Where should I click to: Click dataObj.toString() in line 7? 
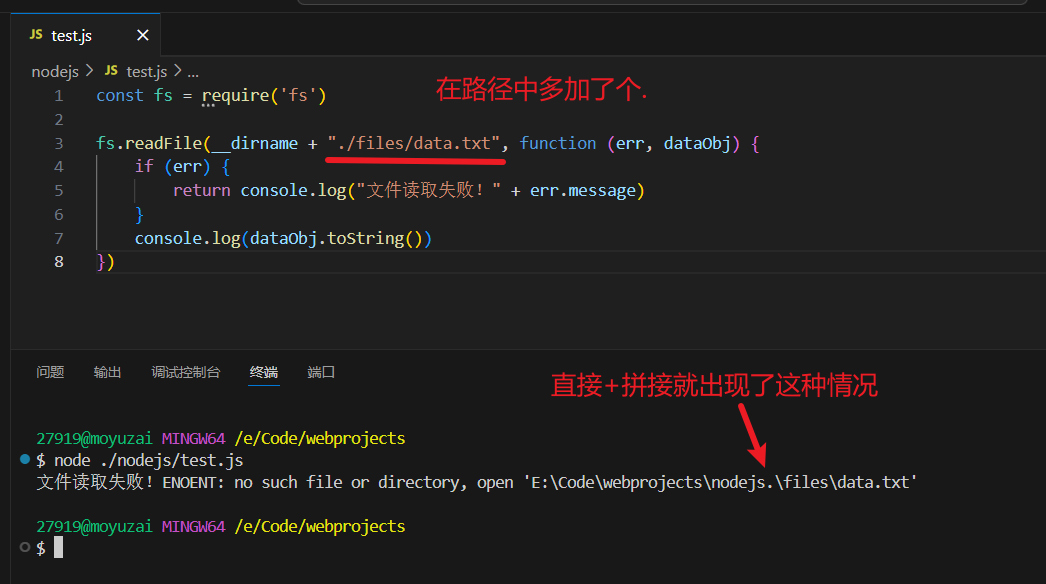(336, 239)
